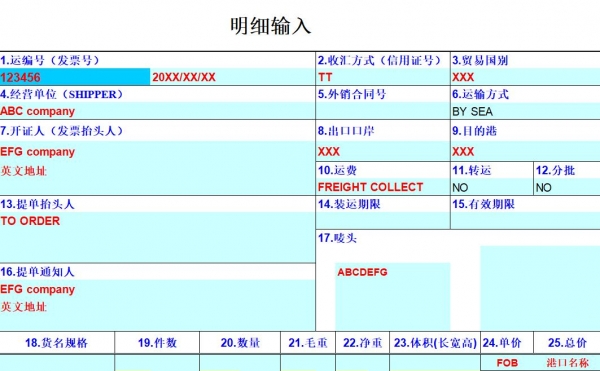The image size is (600, 371).
Task: Click the 明细输入 title
Action: [270, 26]
